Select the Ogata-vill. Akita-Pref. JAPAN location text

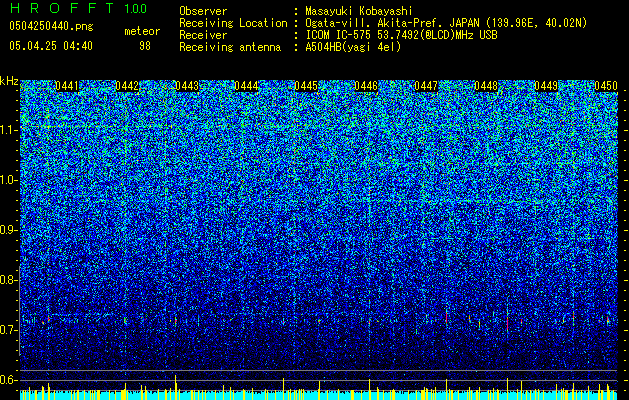click(x=446, y=23)
